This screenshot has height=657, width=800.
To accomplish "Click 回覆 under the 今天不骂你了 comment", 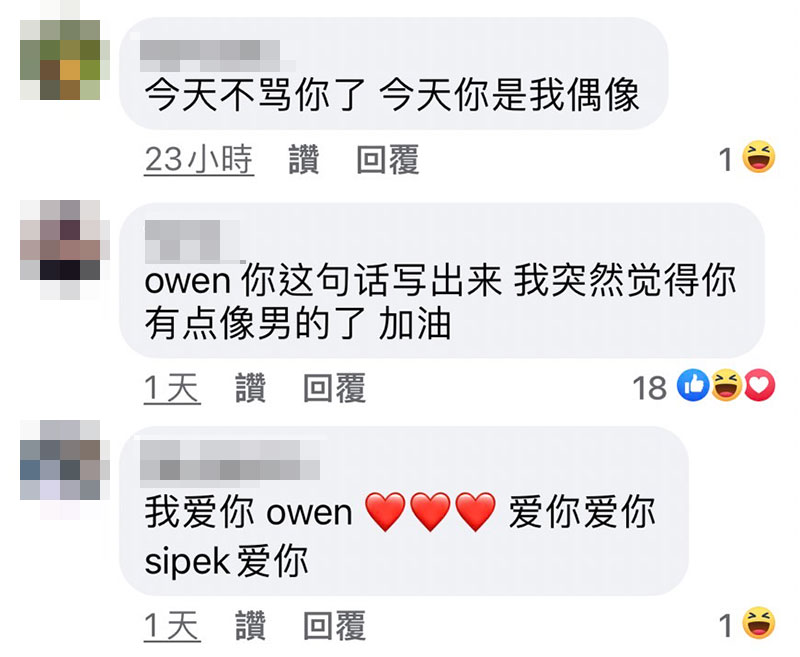I will click(388, 160).
